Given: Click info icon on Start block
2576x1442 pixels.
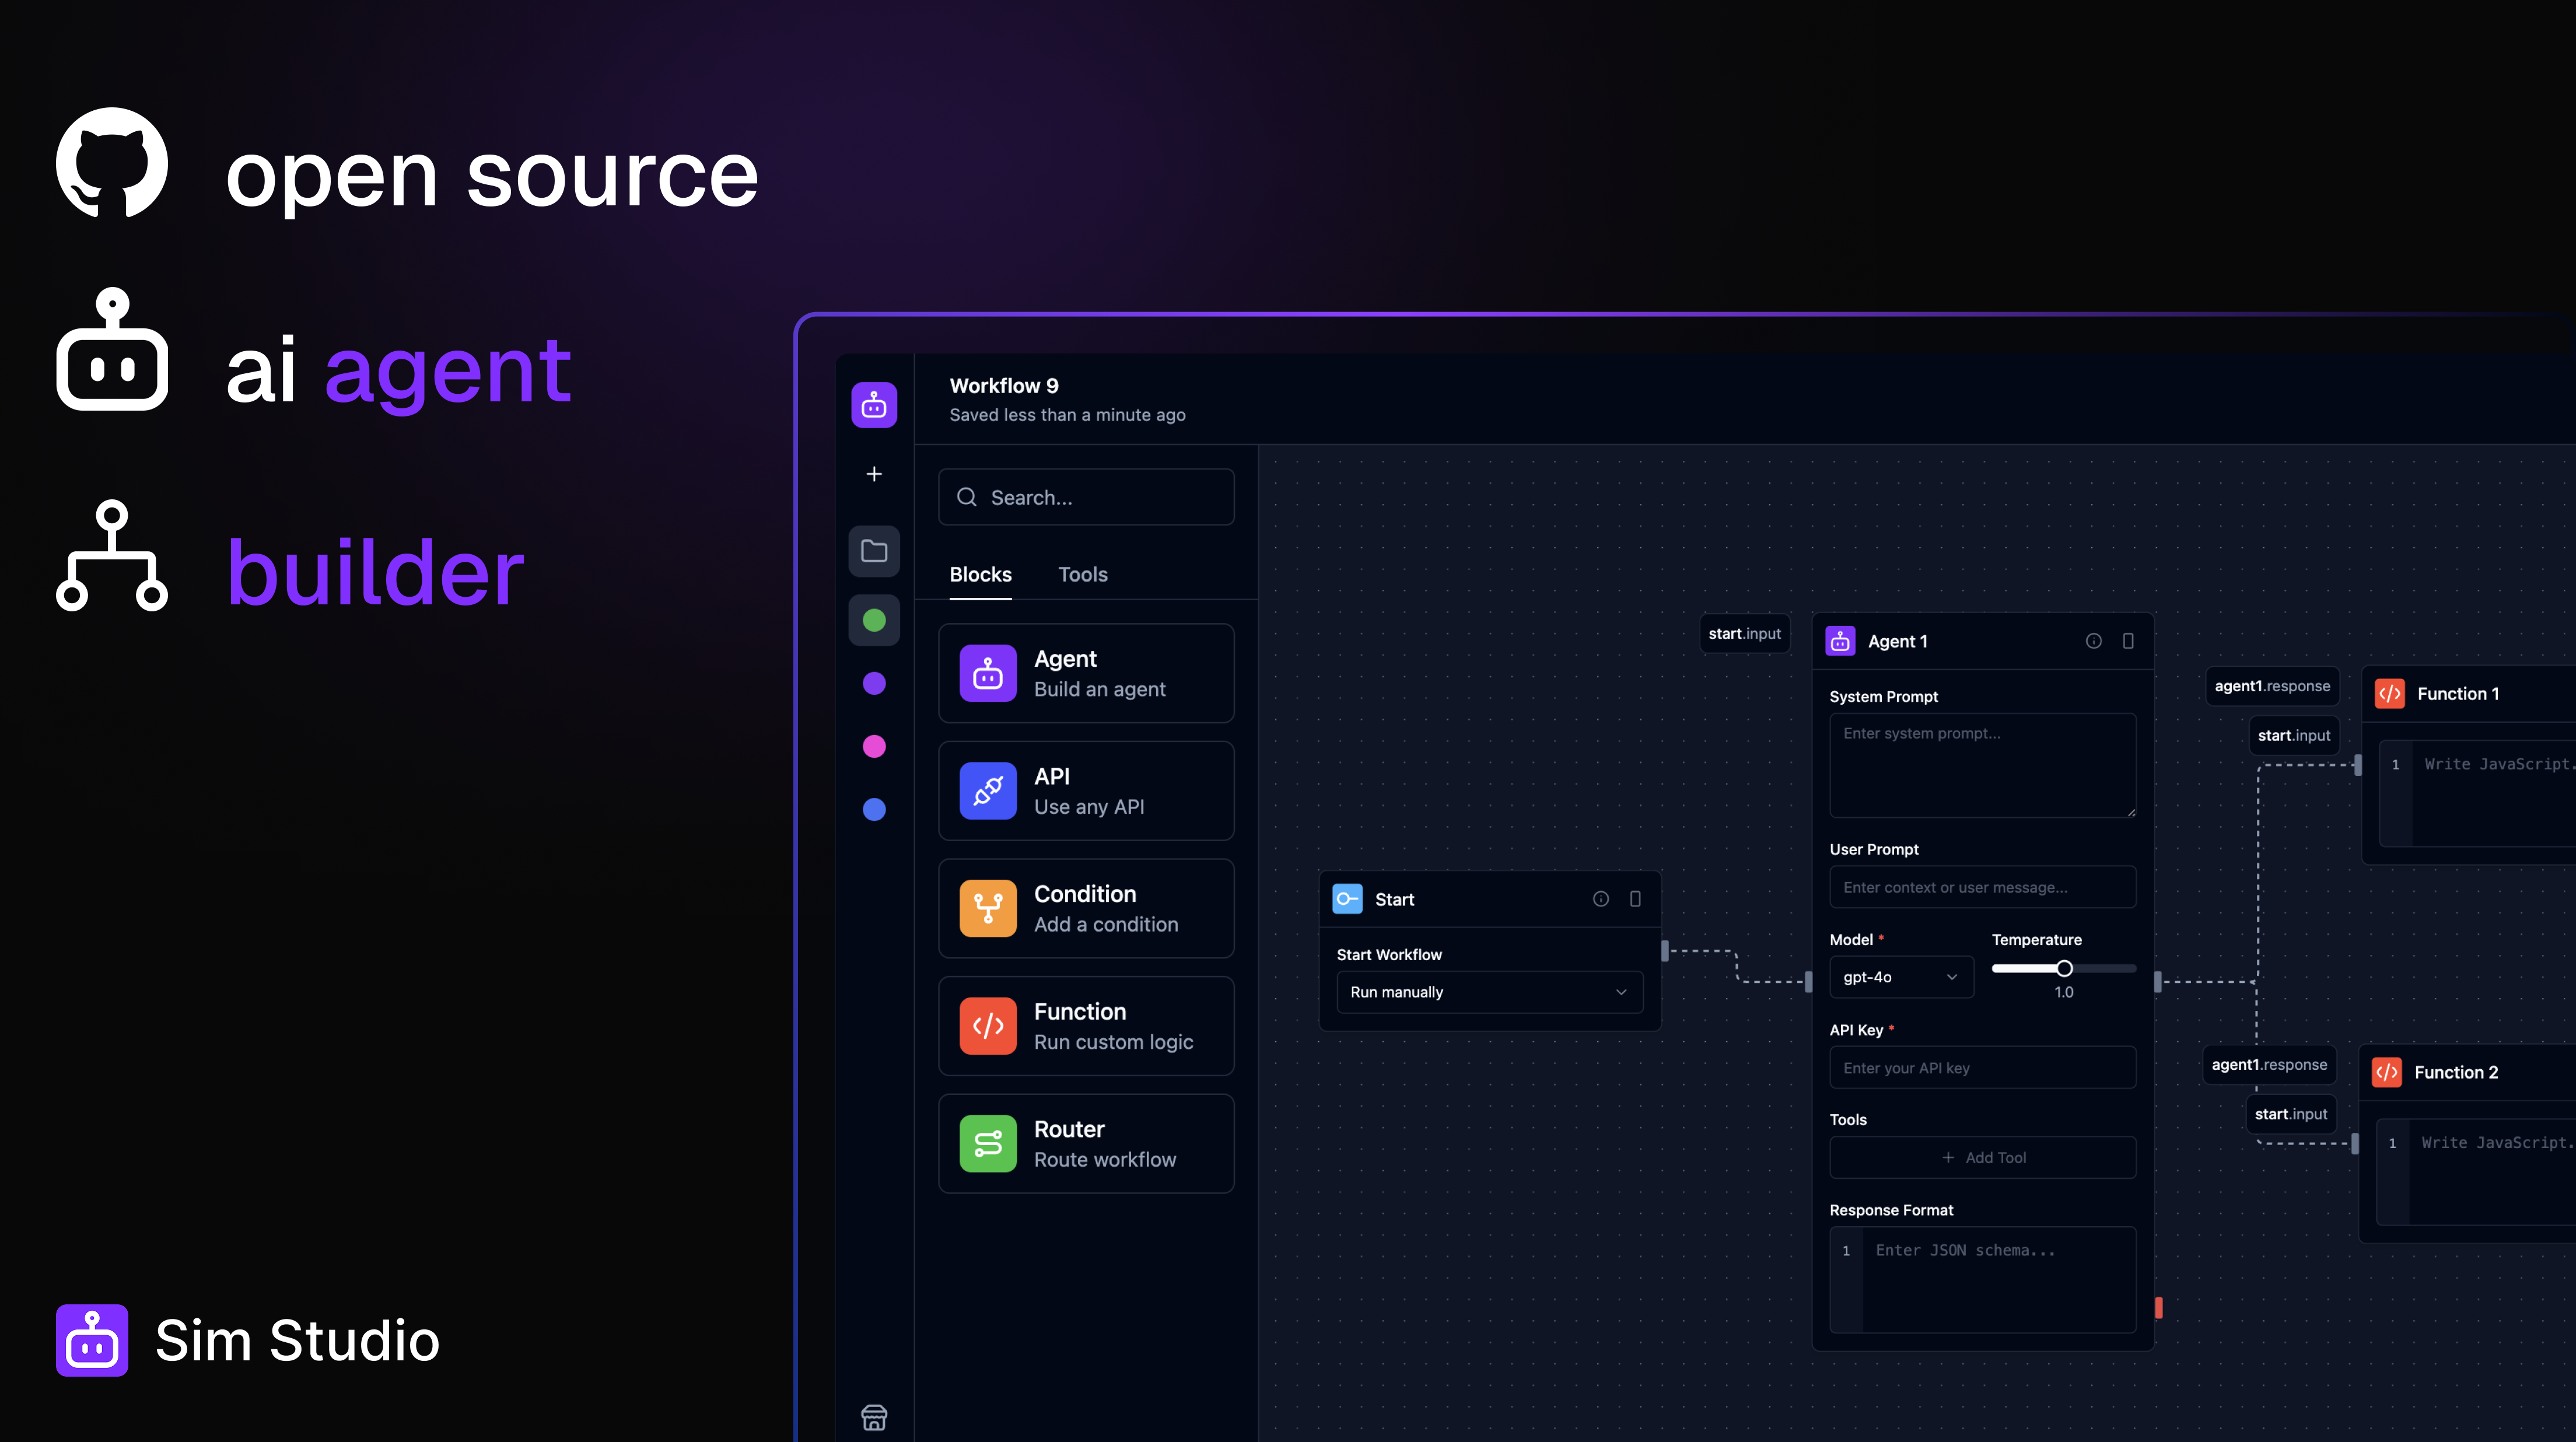Looking at the screenshot, I should tap(1600, 899).
